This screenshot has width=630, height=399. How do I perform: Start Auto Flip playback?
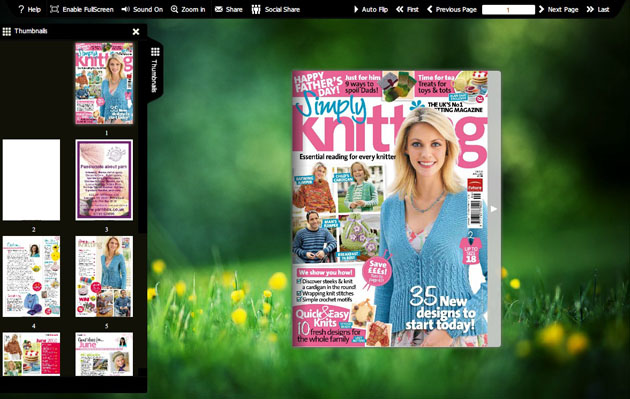coord(370,9)
